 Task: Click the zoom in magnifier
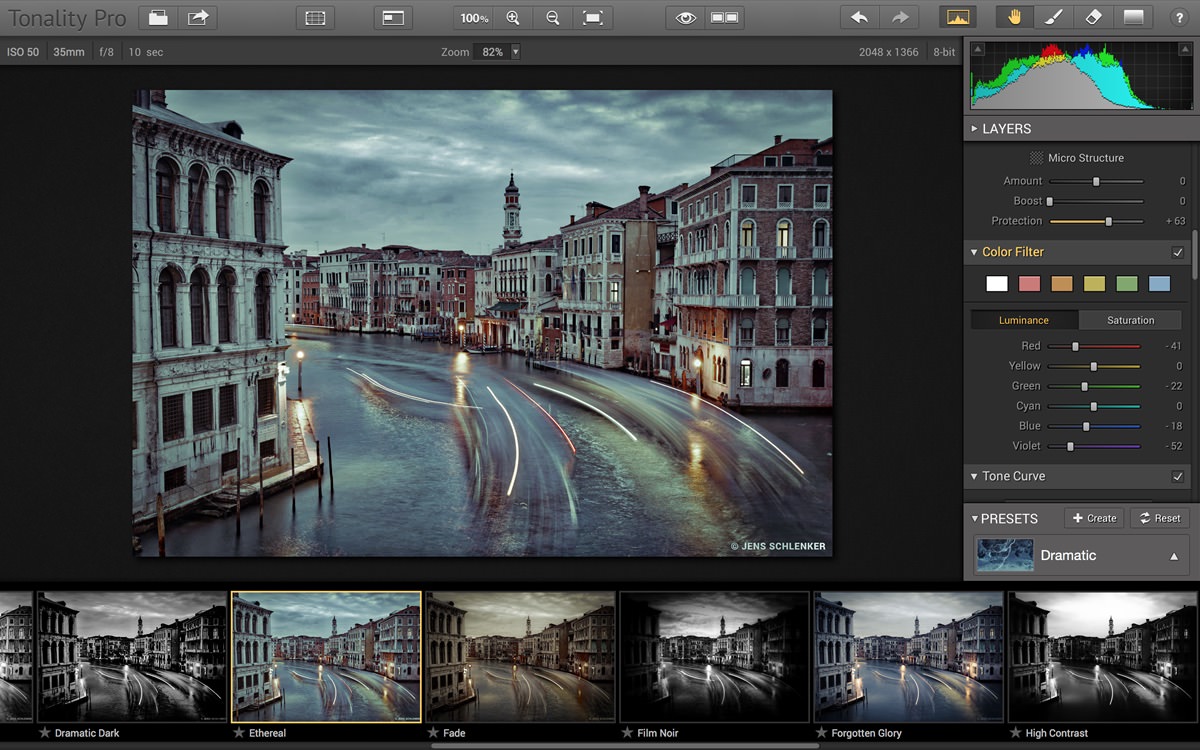pos(513,18)
